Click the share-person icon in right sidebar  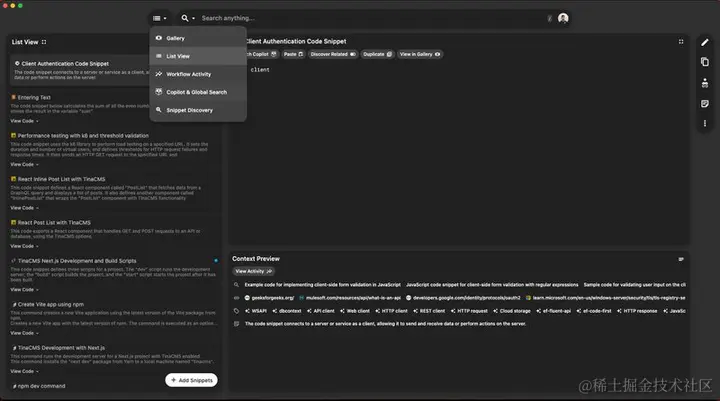(705, 83)
